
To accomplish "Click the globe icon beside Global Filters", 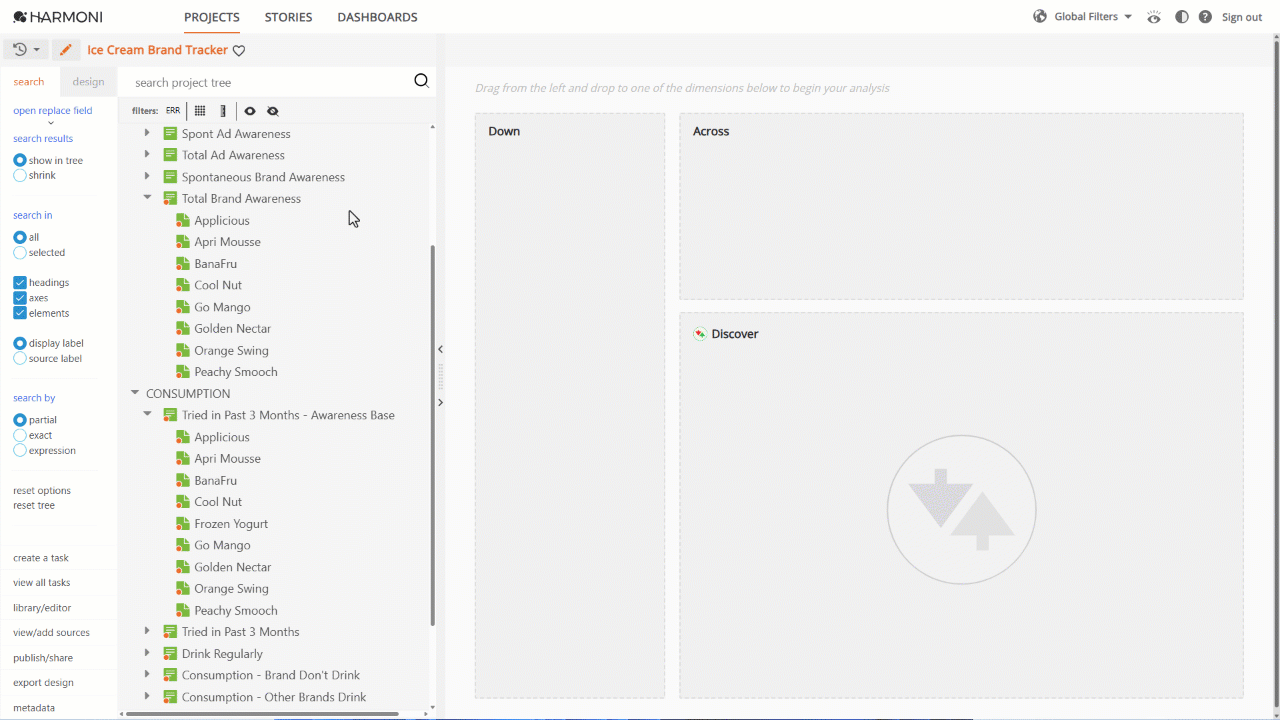I will [x=1040, y=16].
